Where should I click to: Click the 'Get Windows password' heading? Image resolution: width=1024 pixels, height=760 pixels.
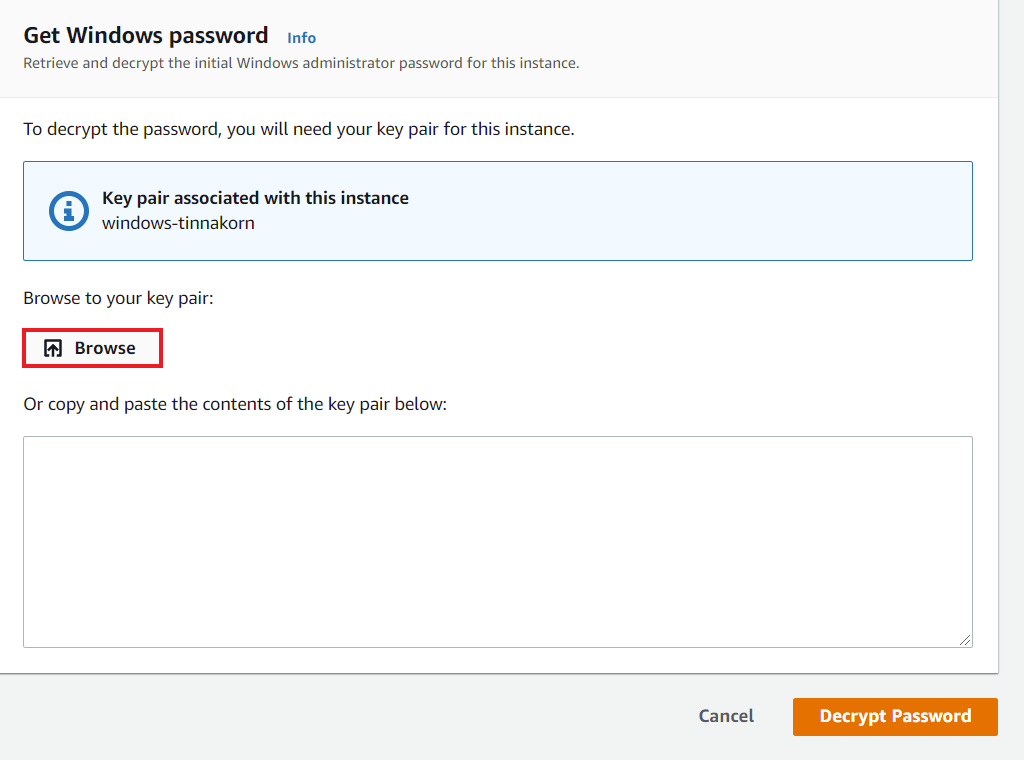coord(146,36)
